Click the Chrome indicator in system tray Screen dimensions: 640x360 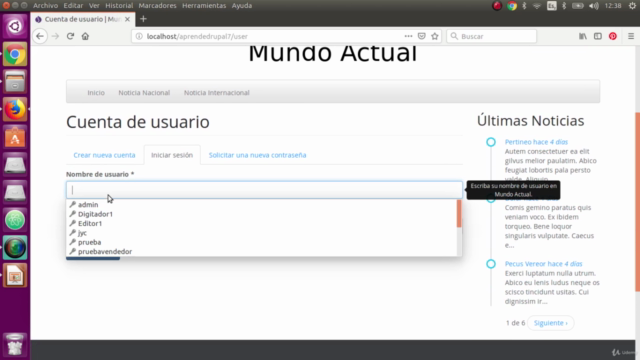tap(512, 6)
